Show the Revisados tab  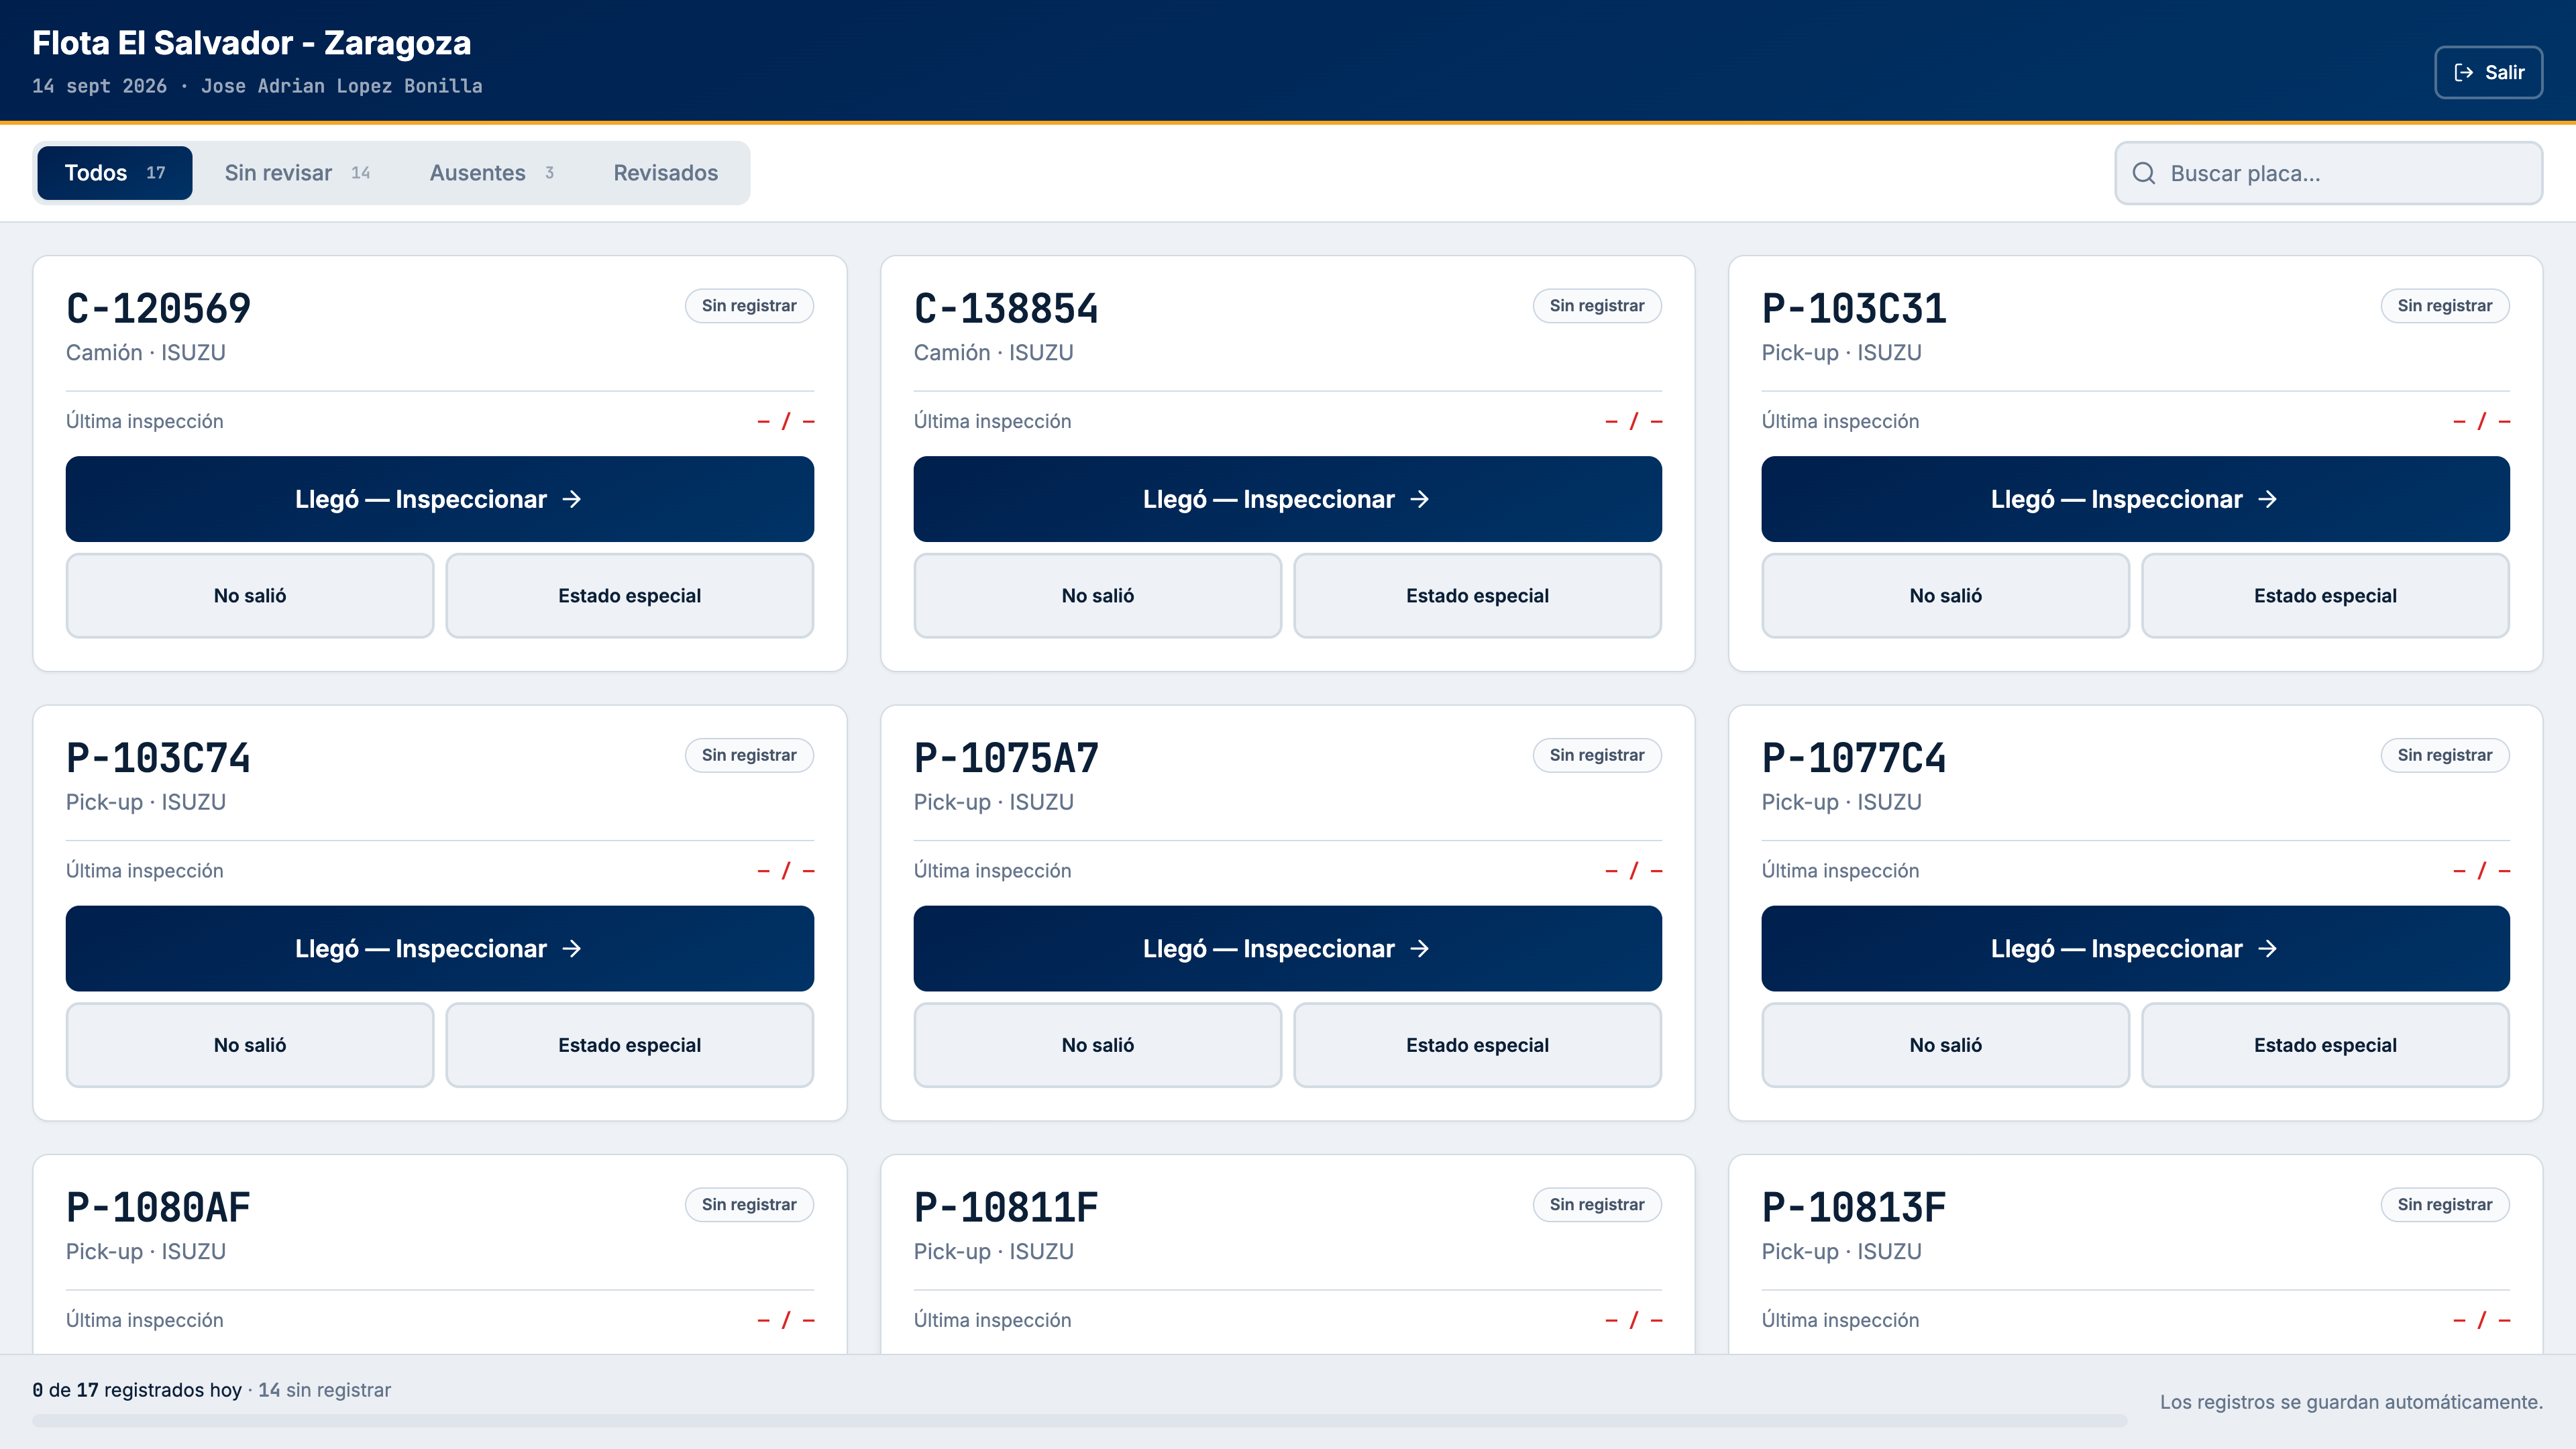666,173
